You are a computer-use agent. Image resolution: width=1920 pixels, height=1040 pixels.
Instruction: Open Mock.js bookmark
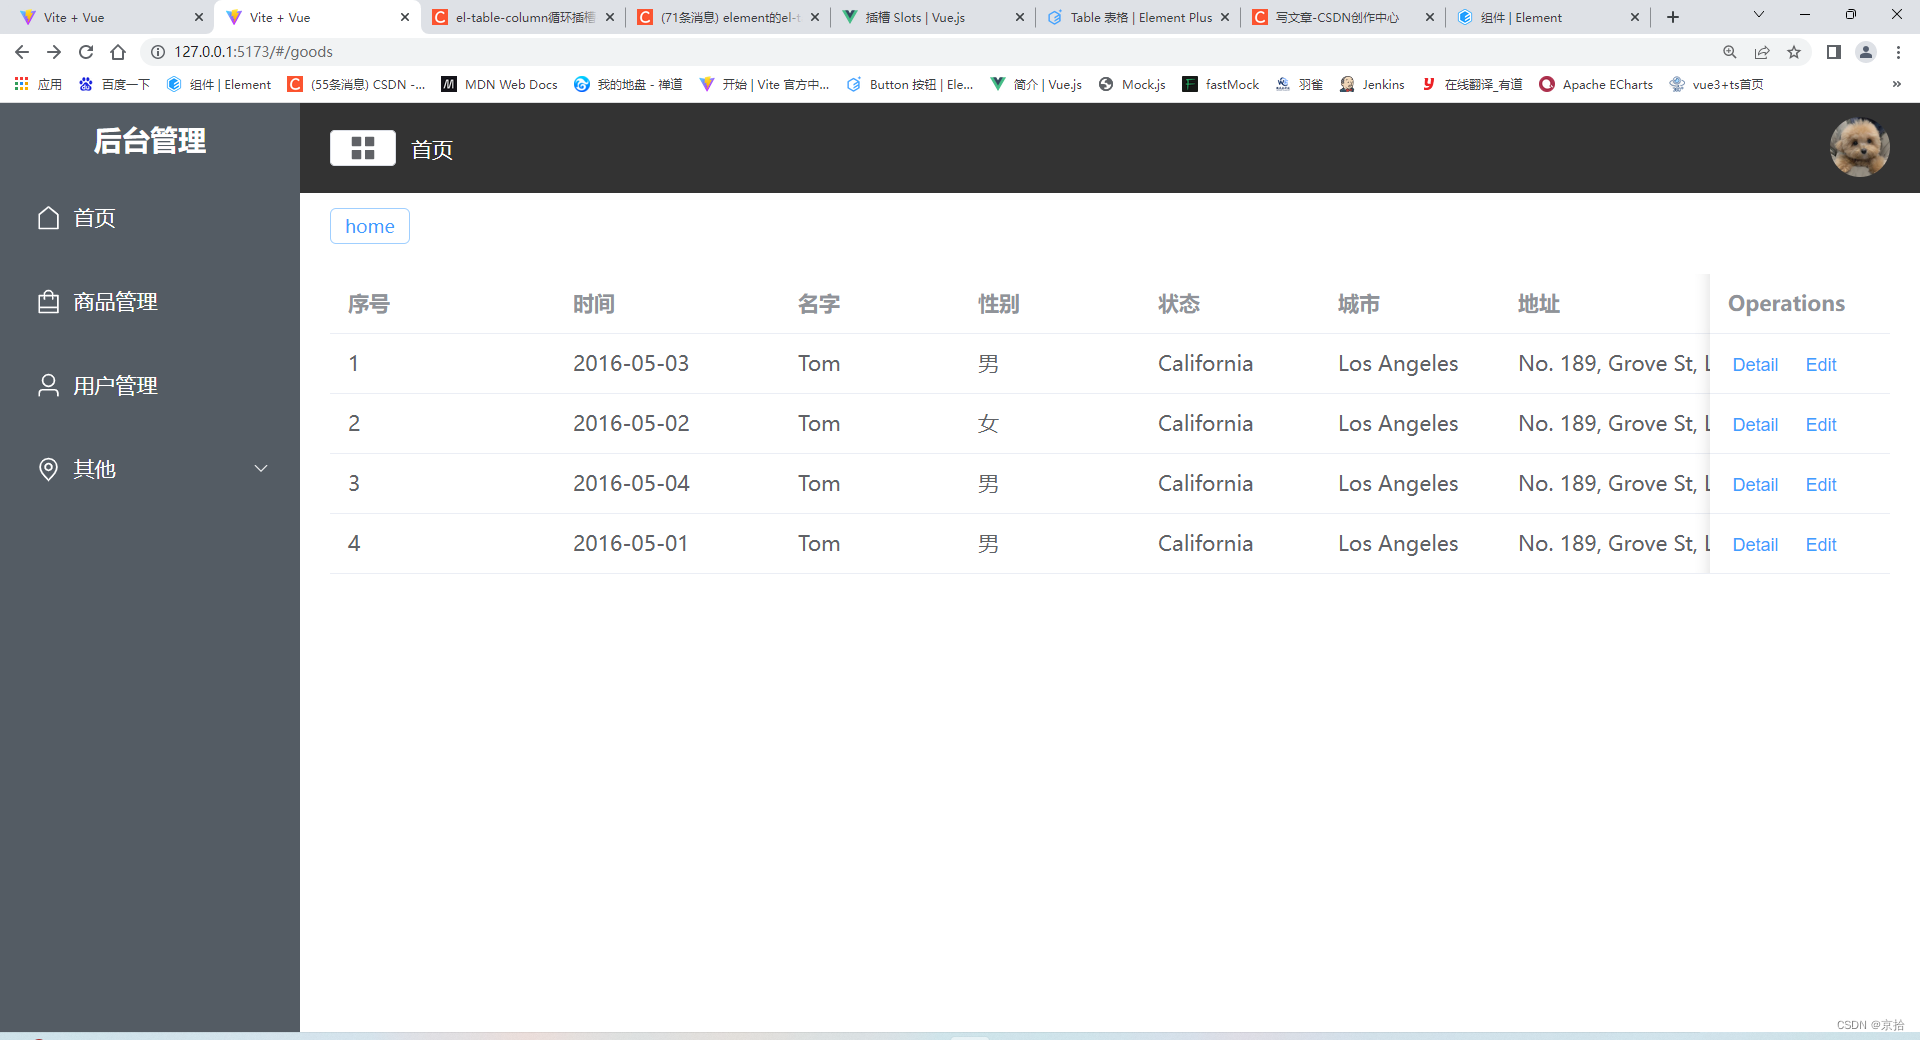click(1132, 84)
